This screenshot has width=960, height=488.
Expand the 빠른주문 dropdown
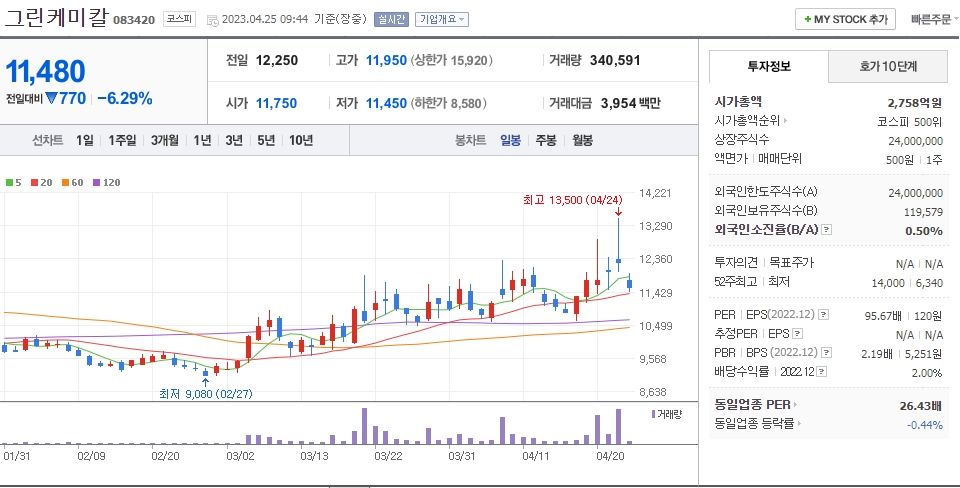point(935,19)
